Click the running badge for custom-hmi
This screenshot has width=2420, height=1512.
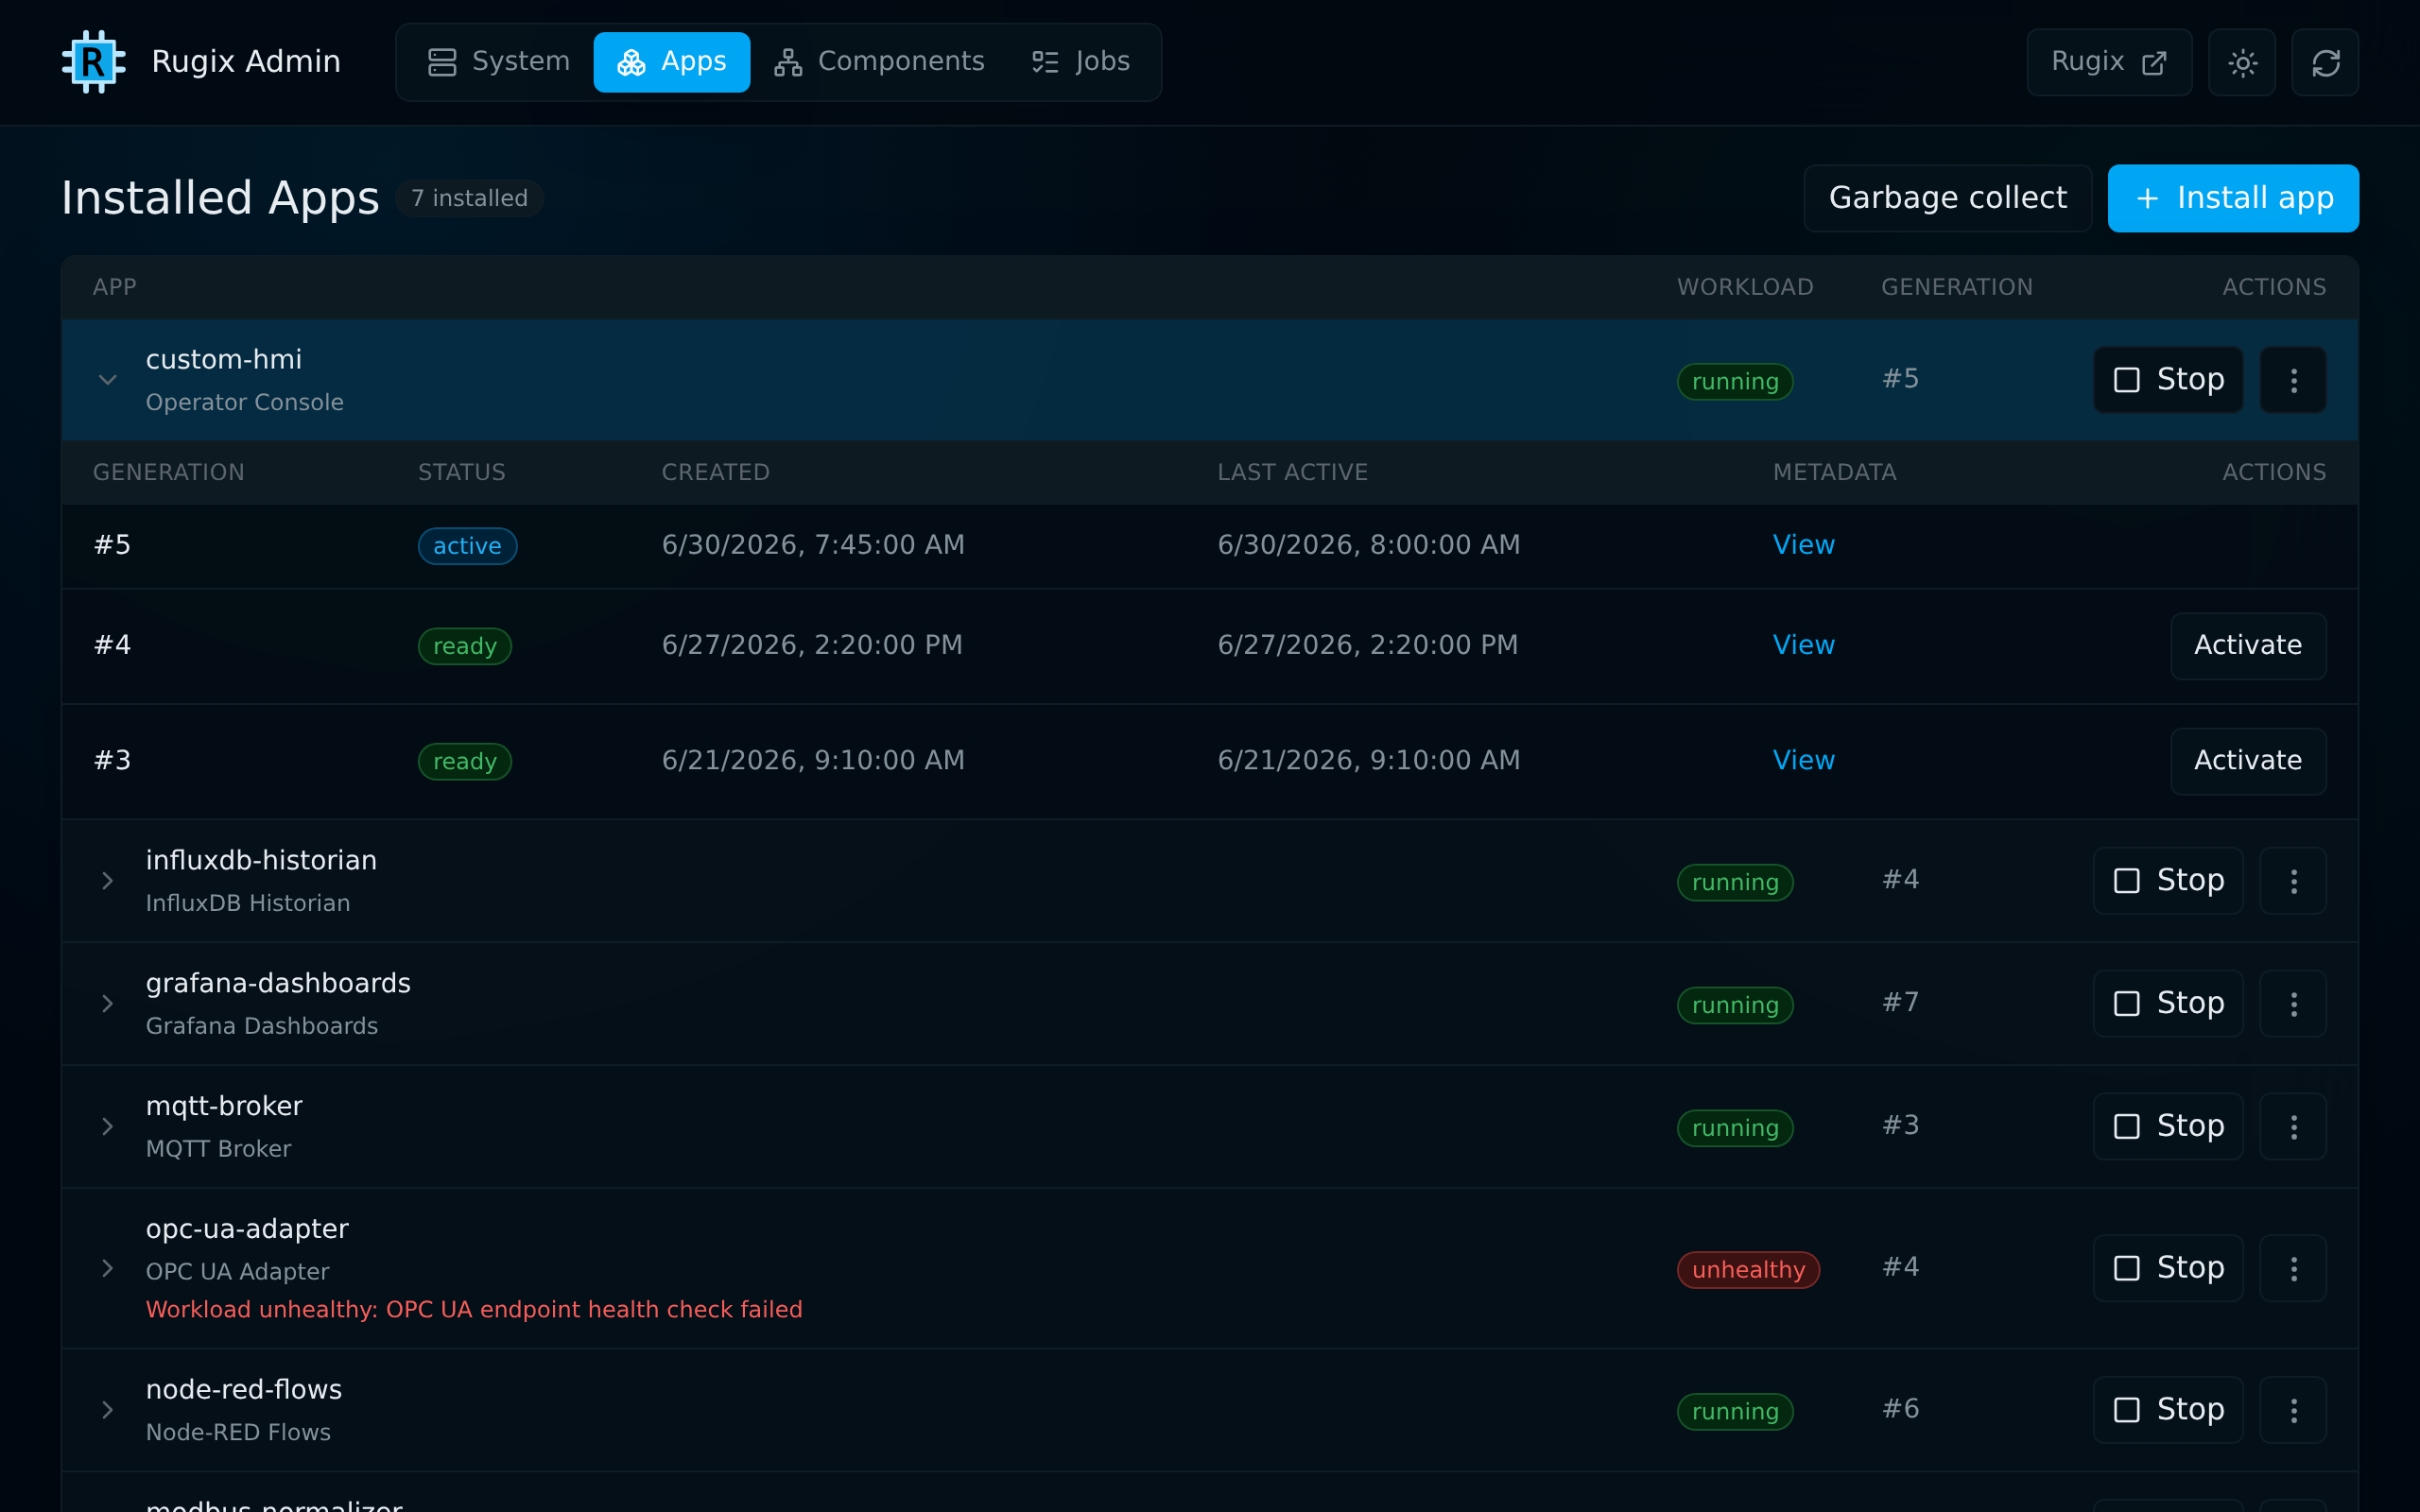(1735, 382)
